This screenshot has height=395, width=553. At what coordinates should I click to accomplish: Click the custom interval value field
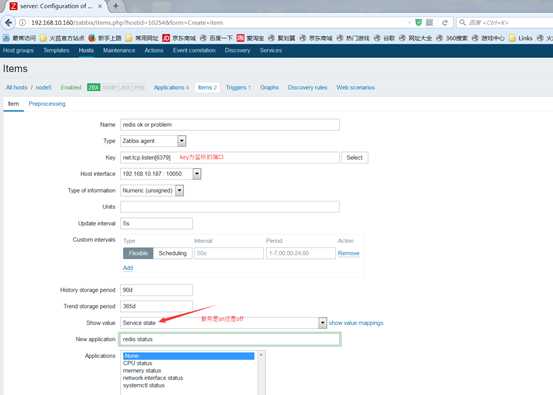coord(229,253)
